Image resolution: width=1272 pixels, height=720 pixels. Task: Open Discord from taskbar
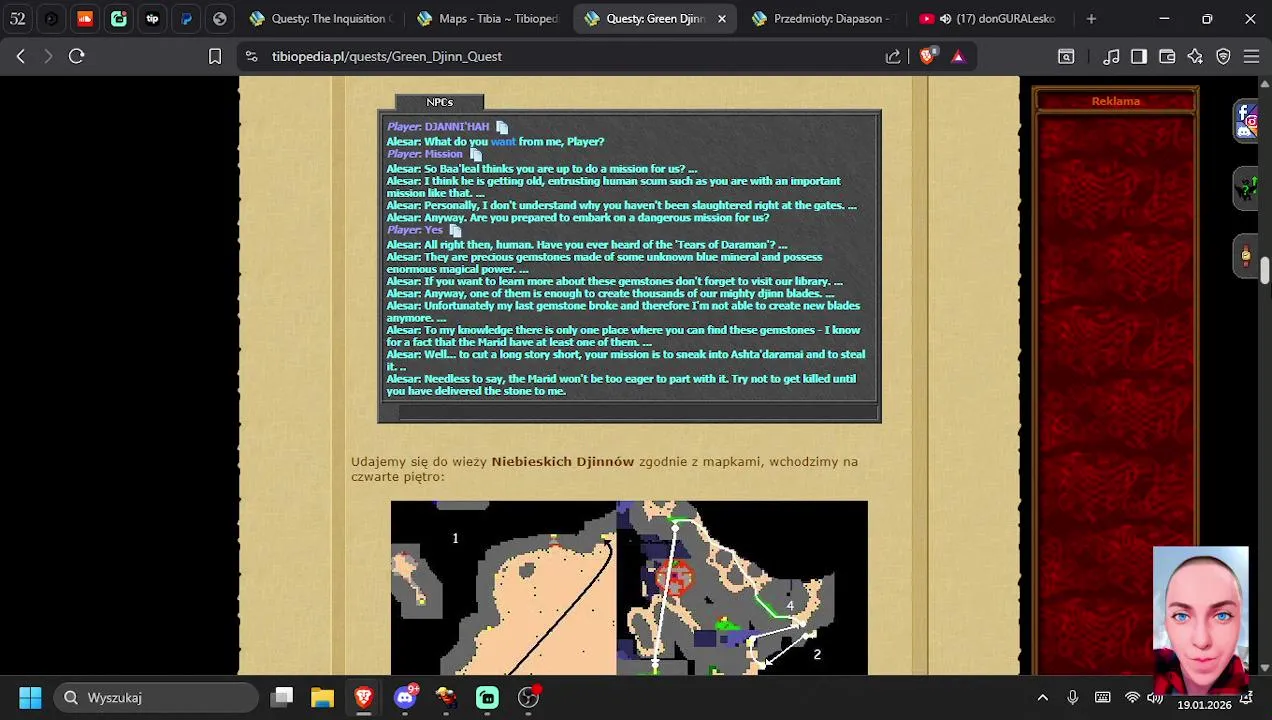coord(405,697)
